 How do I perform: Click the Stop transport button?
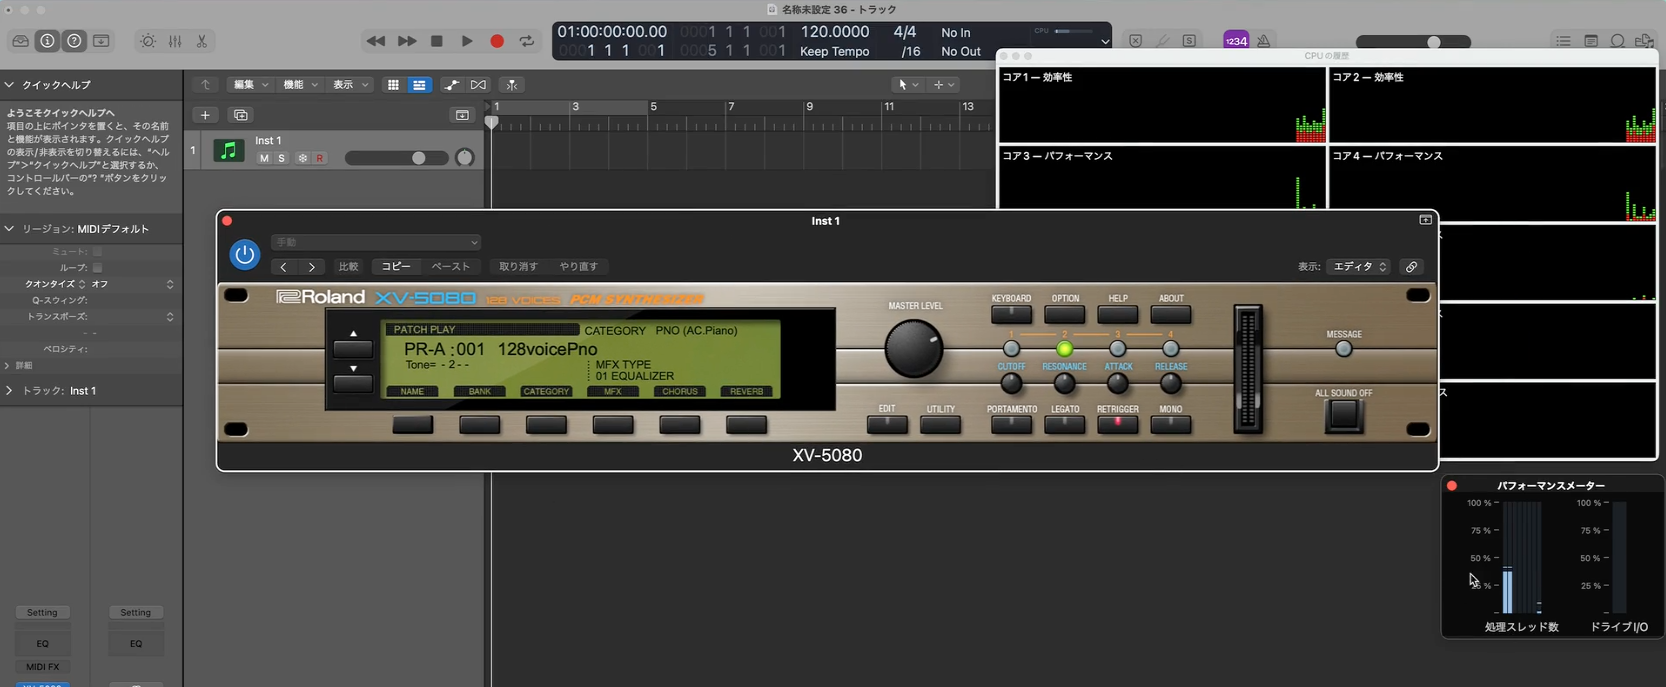coord(437,41)
